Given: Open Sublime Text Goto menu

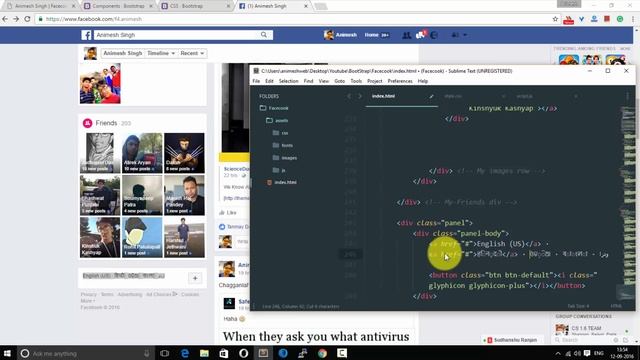Looking at the screenshot, I should pyautogui.click(x=340, y=81).
